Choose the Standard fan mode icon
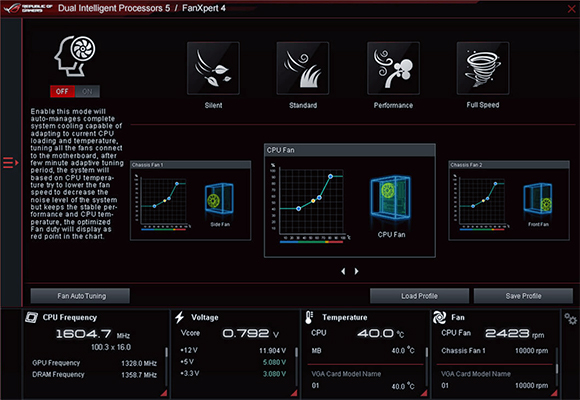 click(x=303, y=68)
